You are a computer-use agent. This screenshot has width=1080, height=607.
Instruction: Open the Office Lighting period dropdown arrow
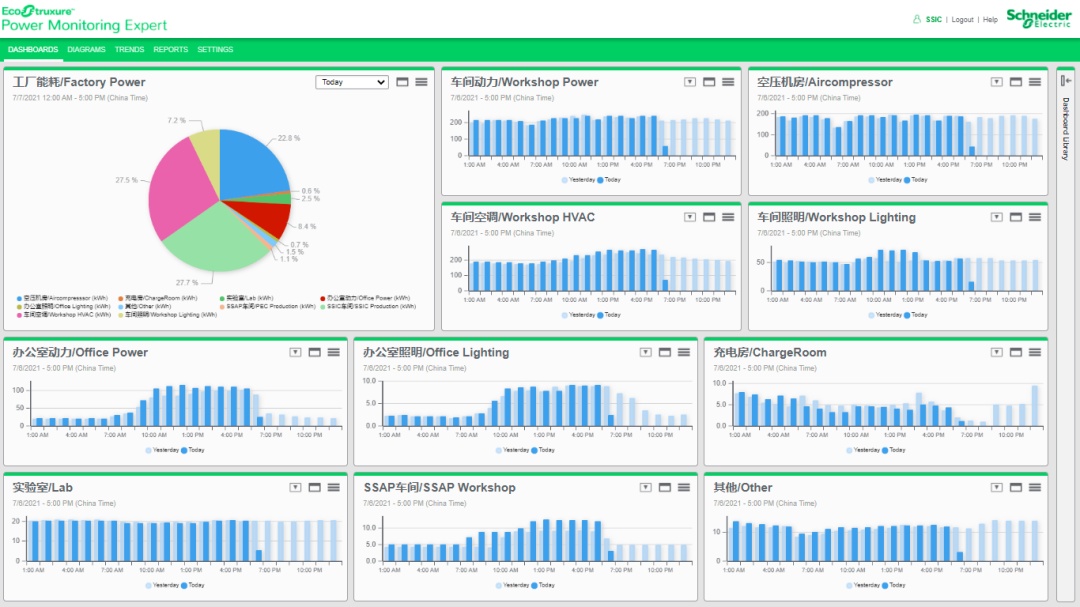[x=645, y=352]
